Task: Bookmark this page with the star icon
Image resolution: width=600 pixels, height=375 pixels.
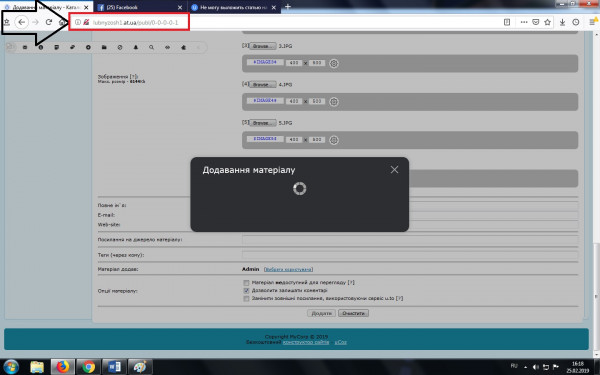Action: (x=548, y=22)
